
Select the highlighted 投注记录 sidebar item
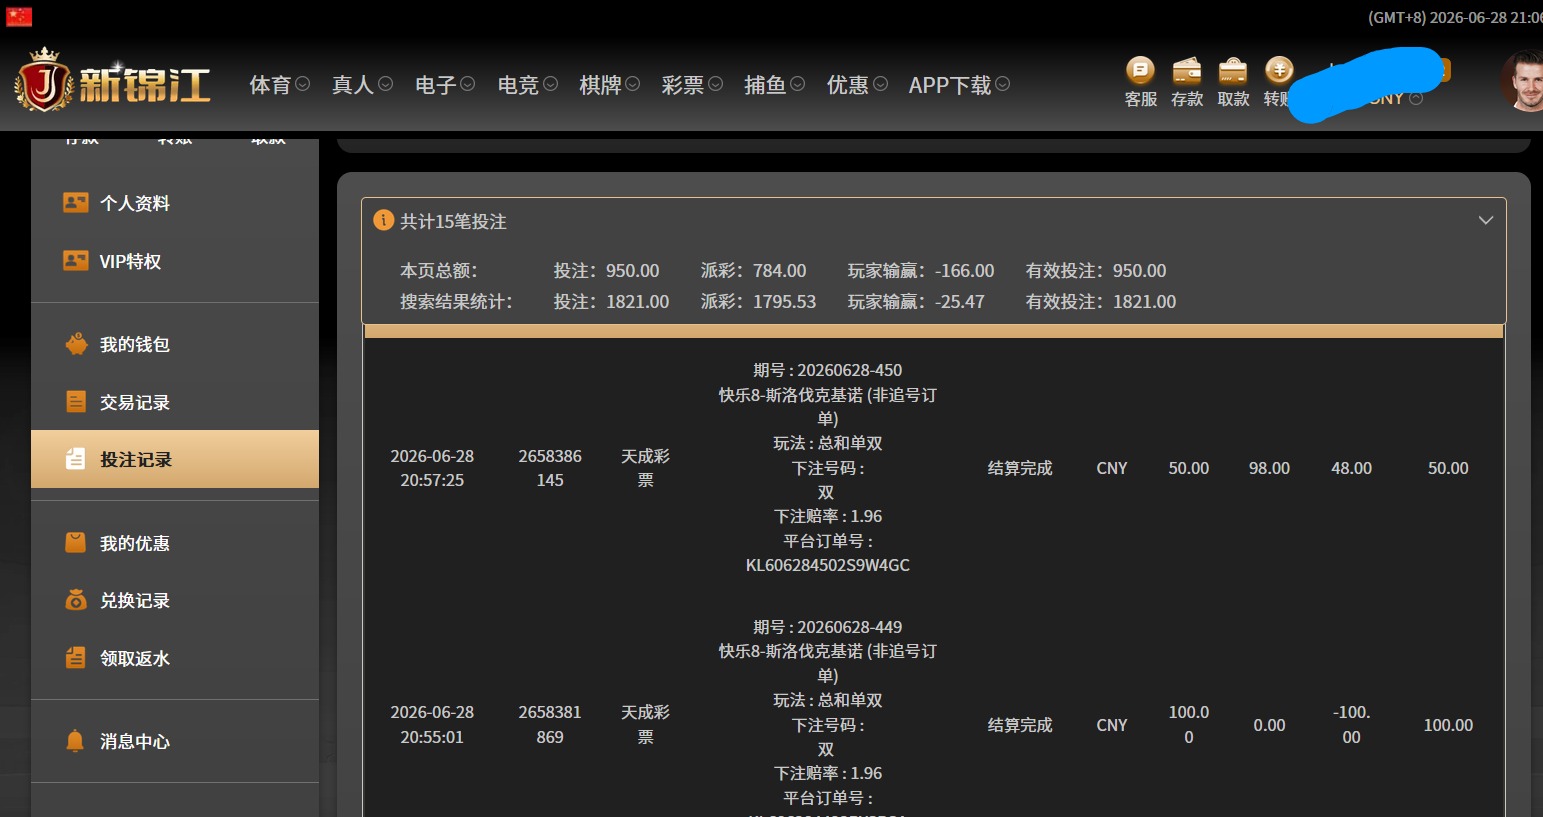(175, 459)
